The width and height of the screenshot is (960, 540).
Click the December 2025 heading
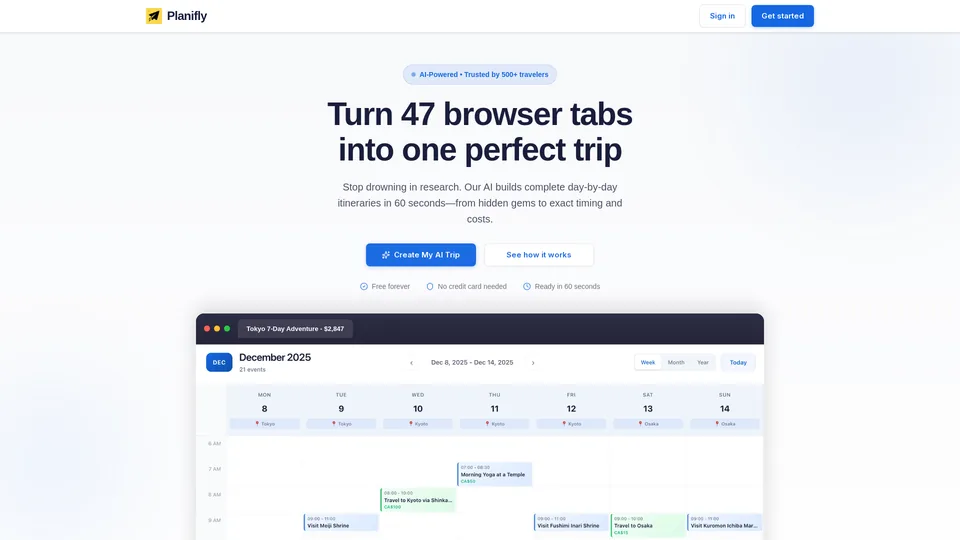click(275, 358)
